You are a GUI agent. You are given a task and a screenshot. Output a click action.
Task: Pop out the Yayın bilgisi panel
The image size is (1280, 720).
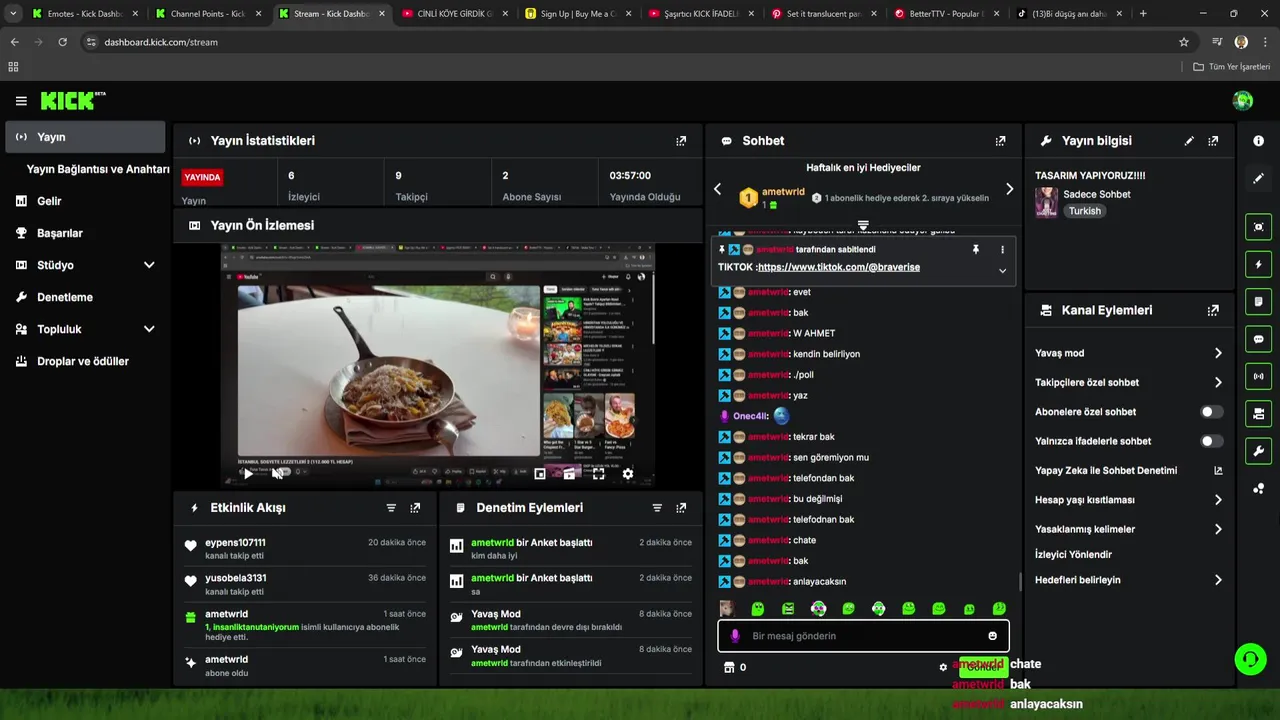coord(1213,141)
